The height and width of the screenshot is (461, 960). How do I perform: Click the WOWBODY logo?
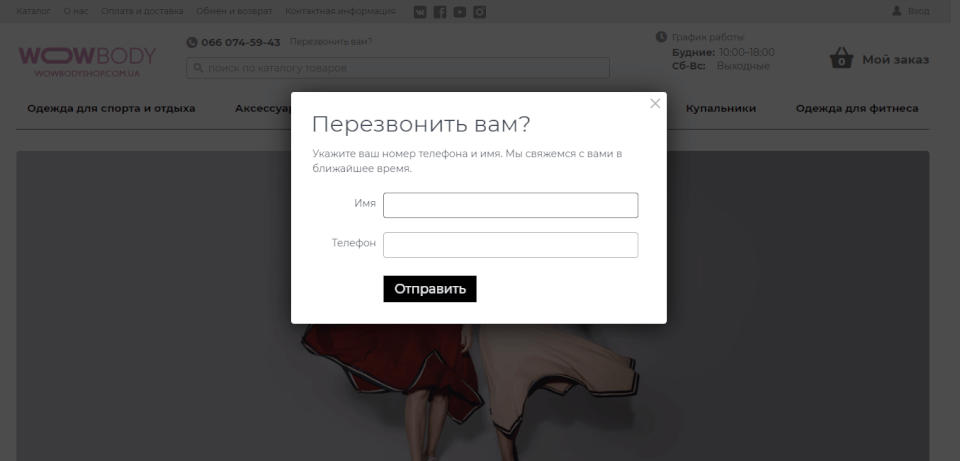[x=87, y=62]
